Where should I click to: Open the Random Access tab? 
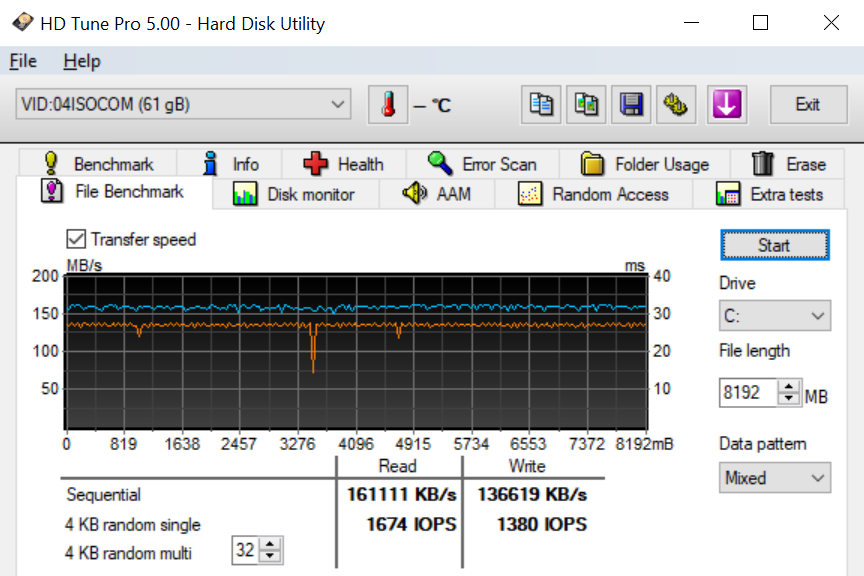click(x=594, y=194)
